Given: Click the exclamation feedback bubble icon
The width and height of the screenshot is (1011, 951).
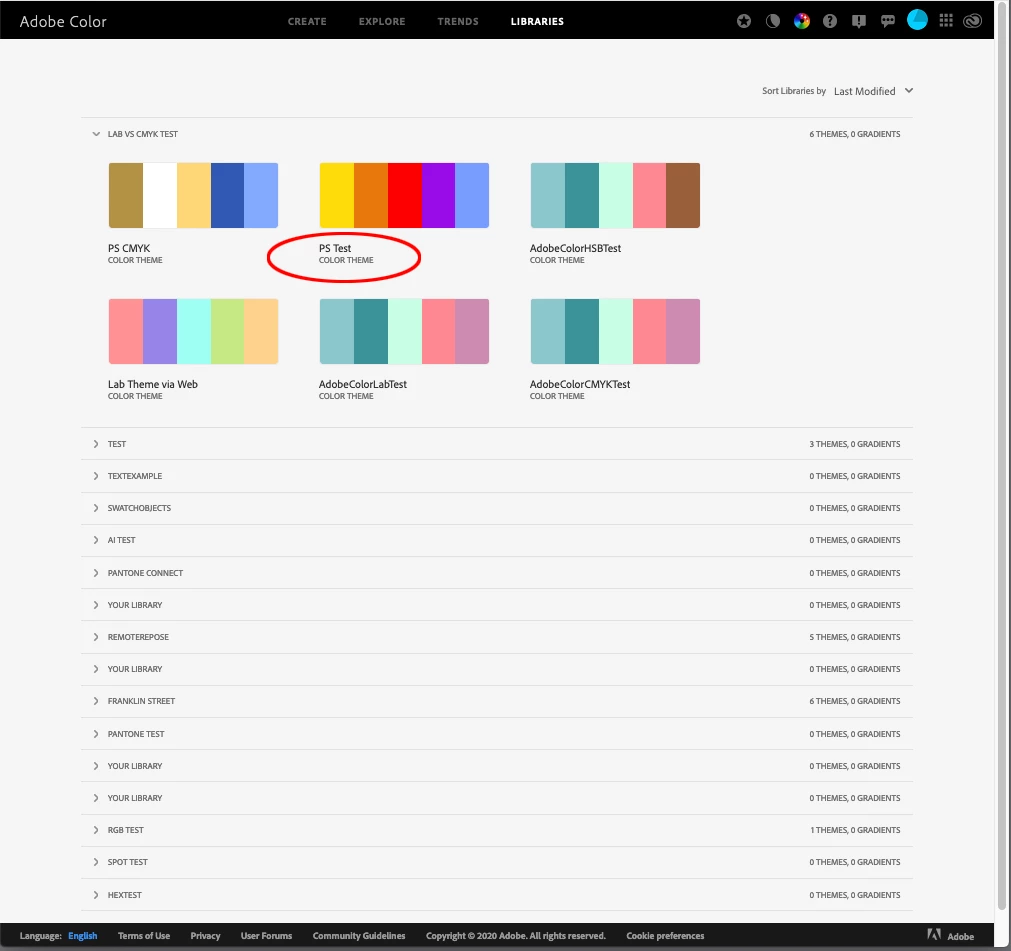Looking at the screenshot, I should [x=859, y=21].
